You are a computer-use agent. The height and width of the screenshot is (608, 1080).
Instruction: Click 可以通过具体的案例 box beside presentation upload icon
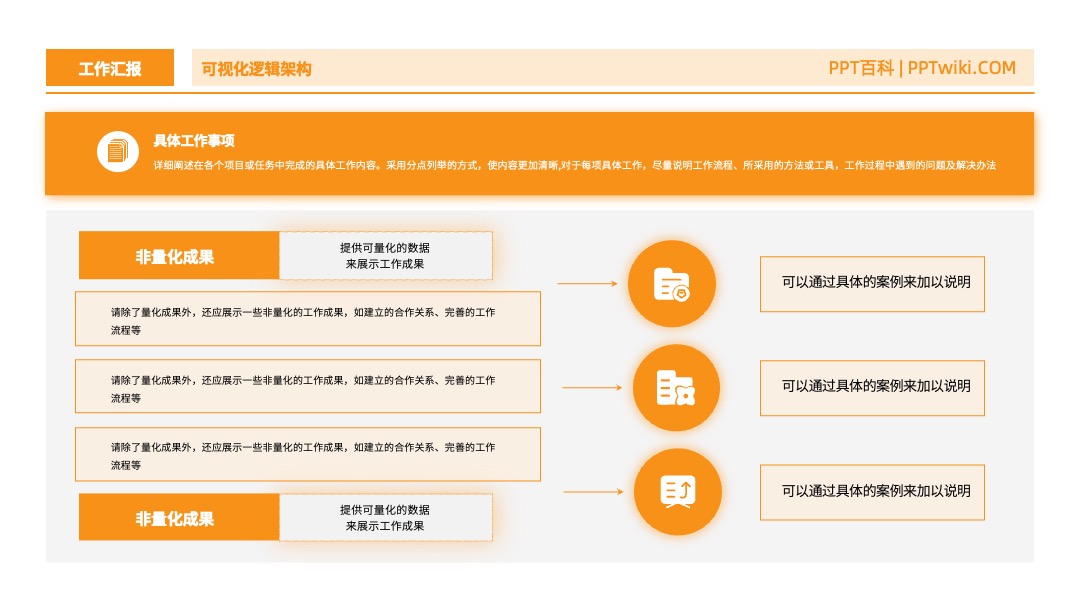click(872, 492)
